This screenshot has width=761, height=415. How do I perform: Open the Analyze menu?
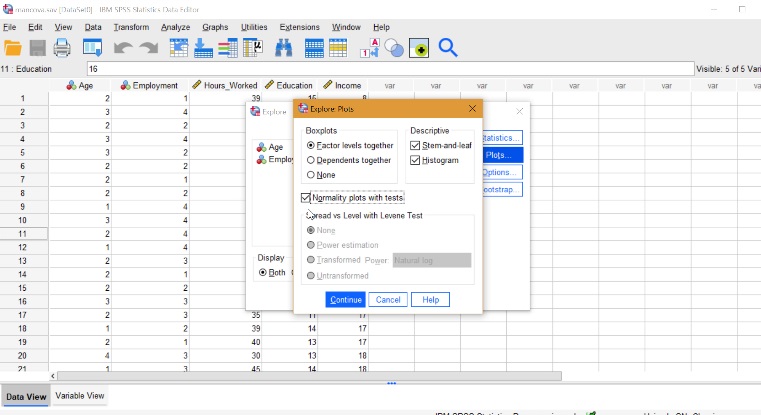[175, 27]
